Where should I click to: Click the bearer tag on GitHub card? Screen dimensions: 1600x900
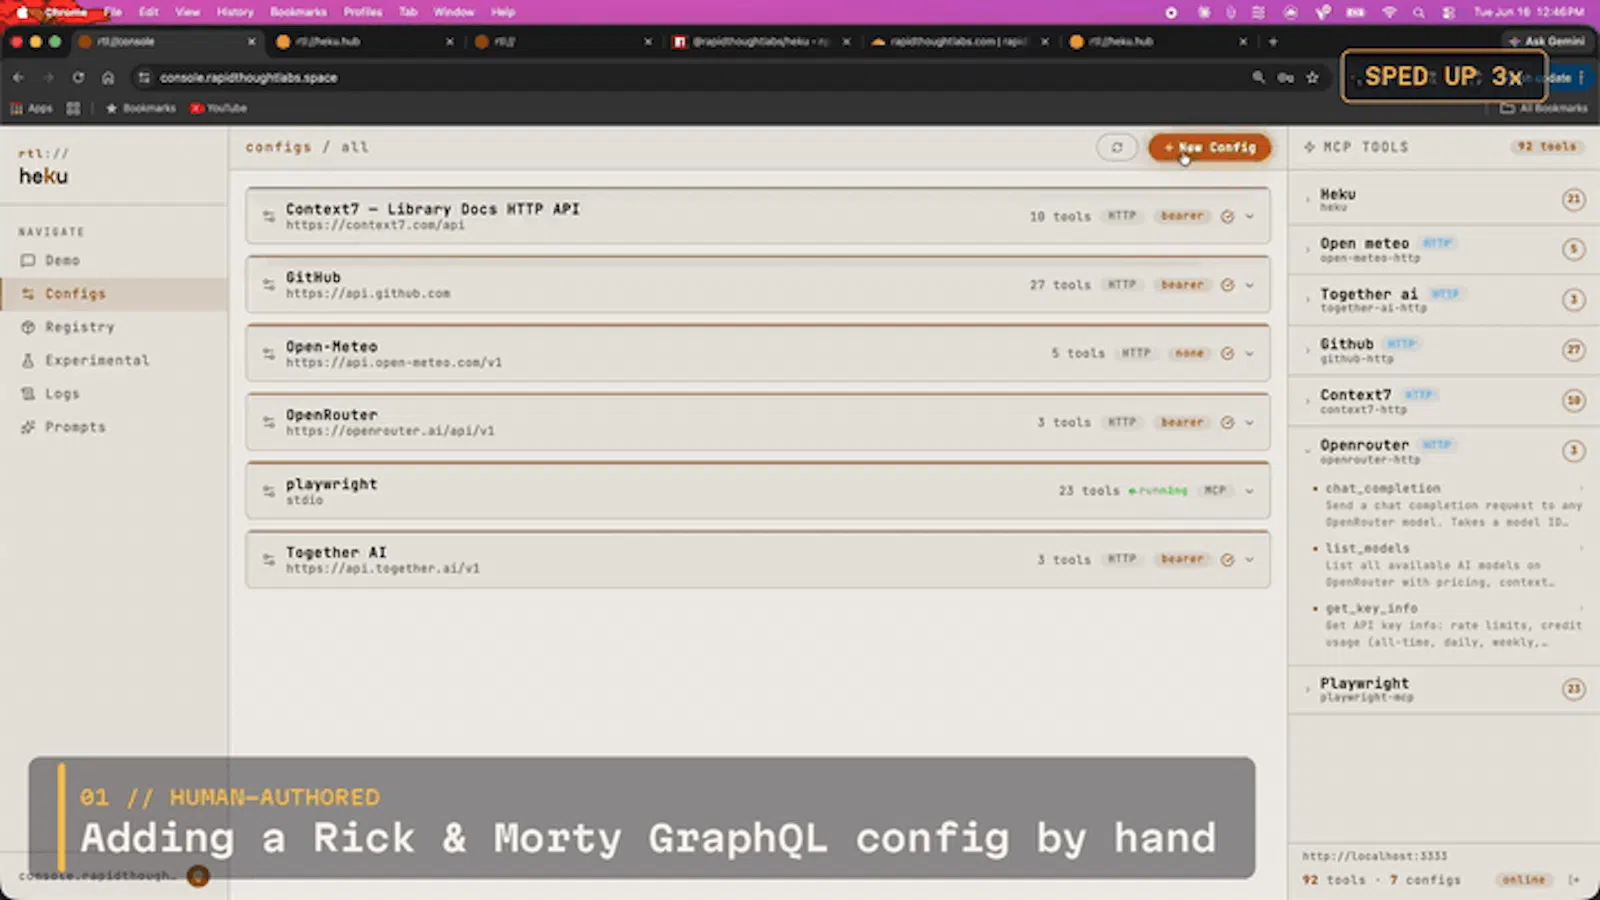[x=1182, y=285]
